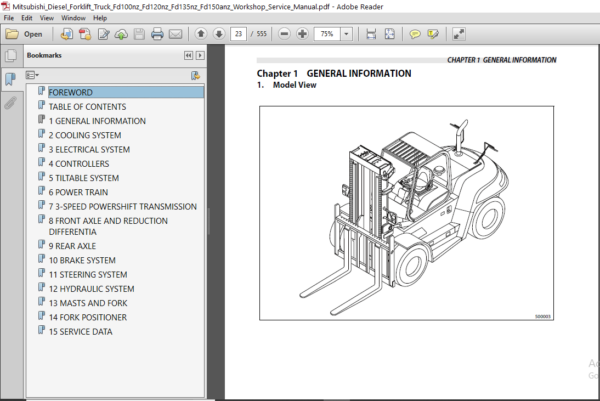Screen dimensions: 600x401
Task: Jump to 15 SERVICE DATA bookmark
Action: coord(81,332)
